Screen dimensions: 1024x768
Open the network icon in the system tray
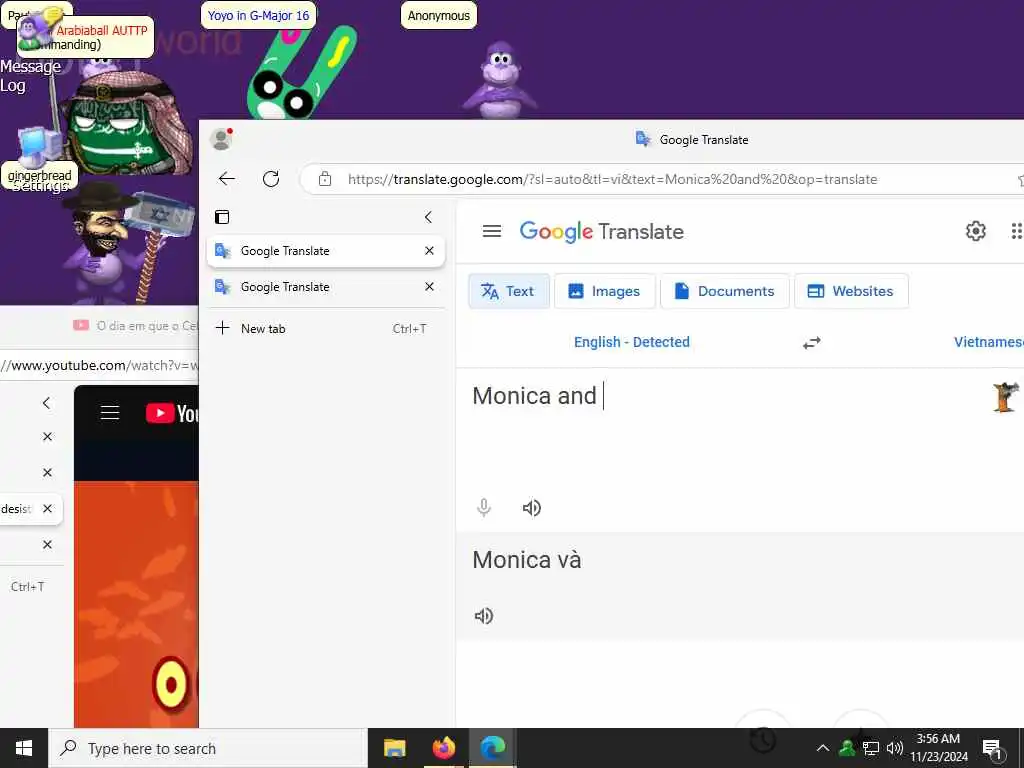(x=871, y=748)
